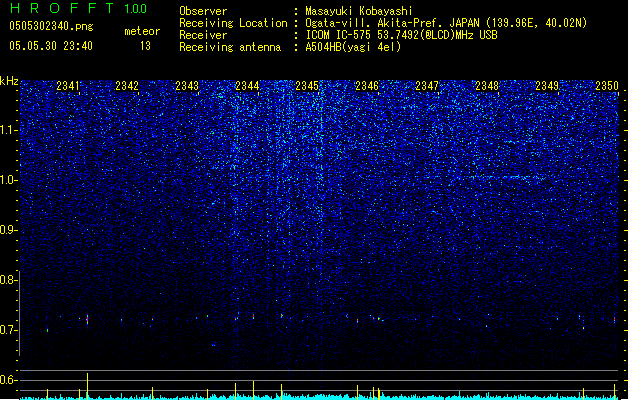Click the 1.1 frequency axis label
This screenshot has width=629, height=400.
point(8,130)
